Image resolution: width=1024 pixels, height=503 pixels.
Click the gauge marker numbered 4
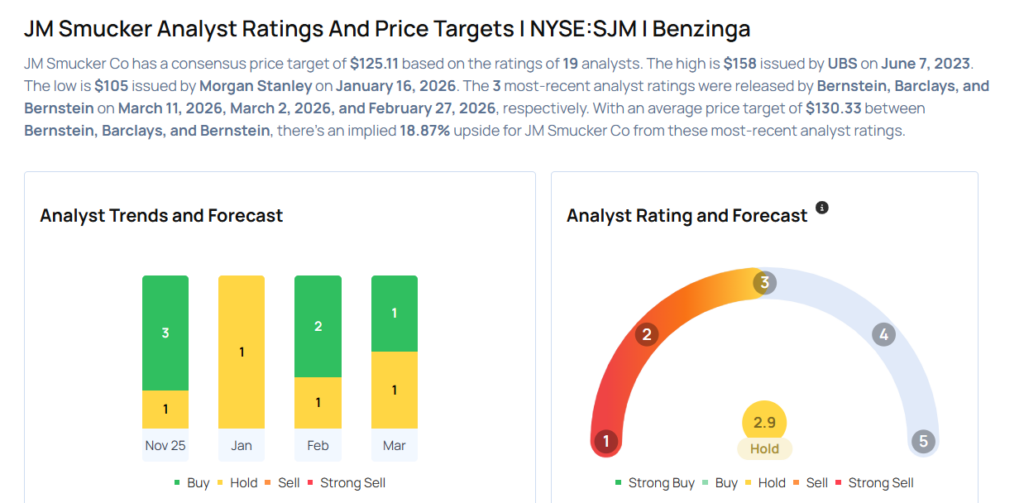[883, 334]
